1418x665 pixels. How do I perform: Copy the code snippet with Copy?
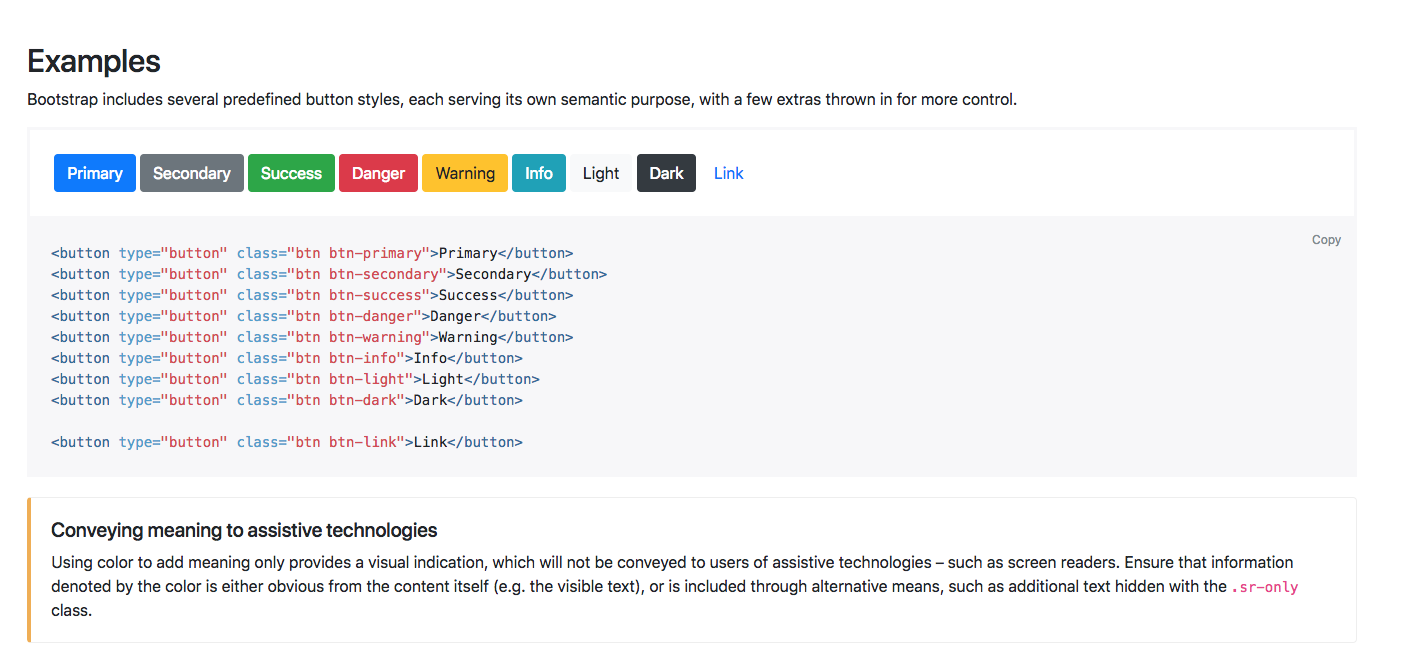click(1326, 240)
